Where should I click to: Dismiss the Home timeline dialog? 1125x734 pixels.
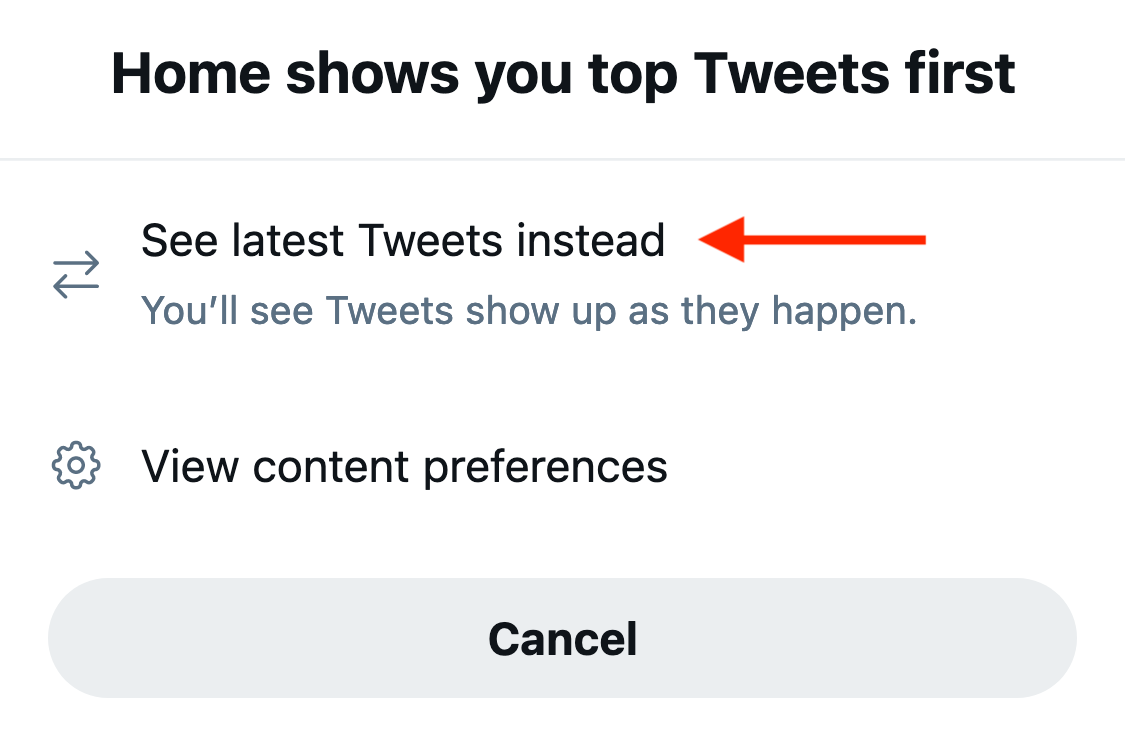click(x=562, y=638)
